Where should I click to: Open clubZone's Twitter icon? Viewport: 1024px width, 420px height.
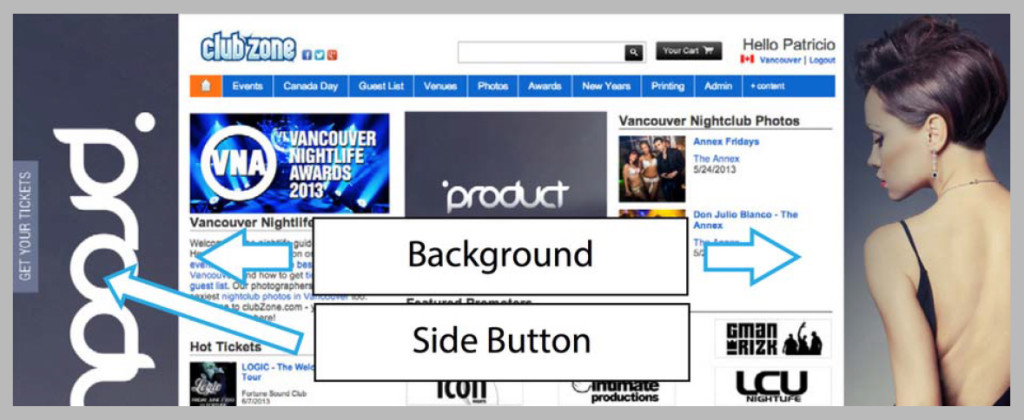[x=319, y=55]
